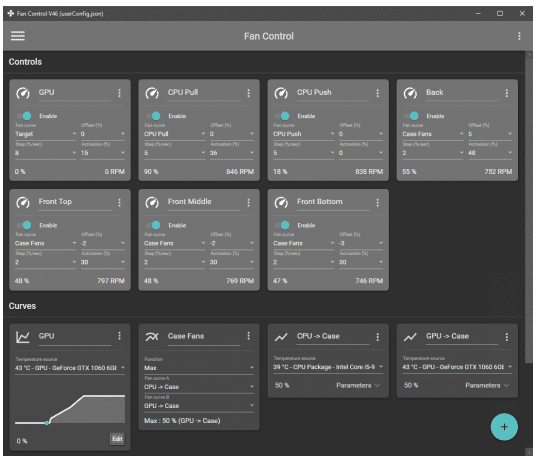
Task: Toggle Enable switch on Back fan
Action: click(x=412, y=116)
